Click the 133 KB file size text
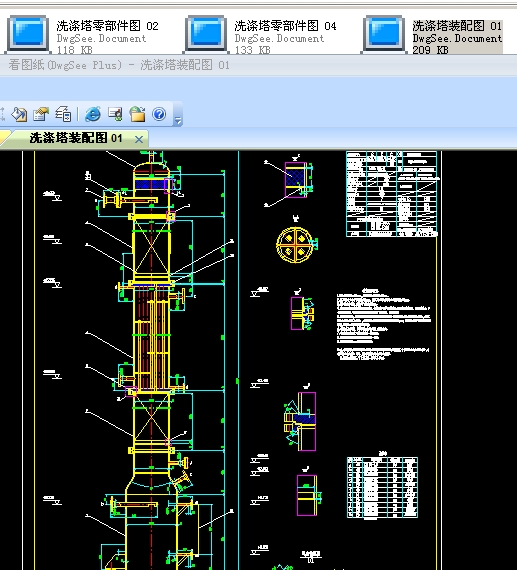The width and height of the screenshot is (517, 570). [253, 50]
